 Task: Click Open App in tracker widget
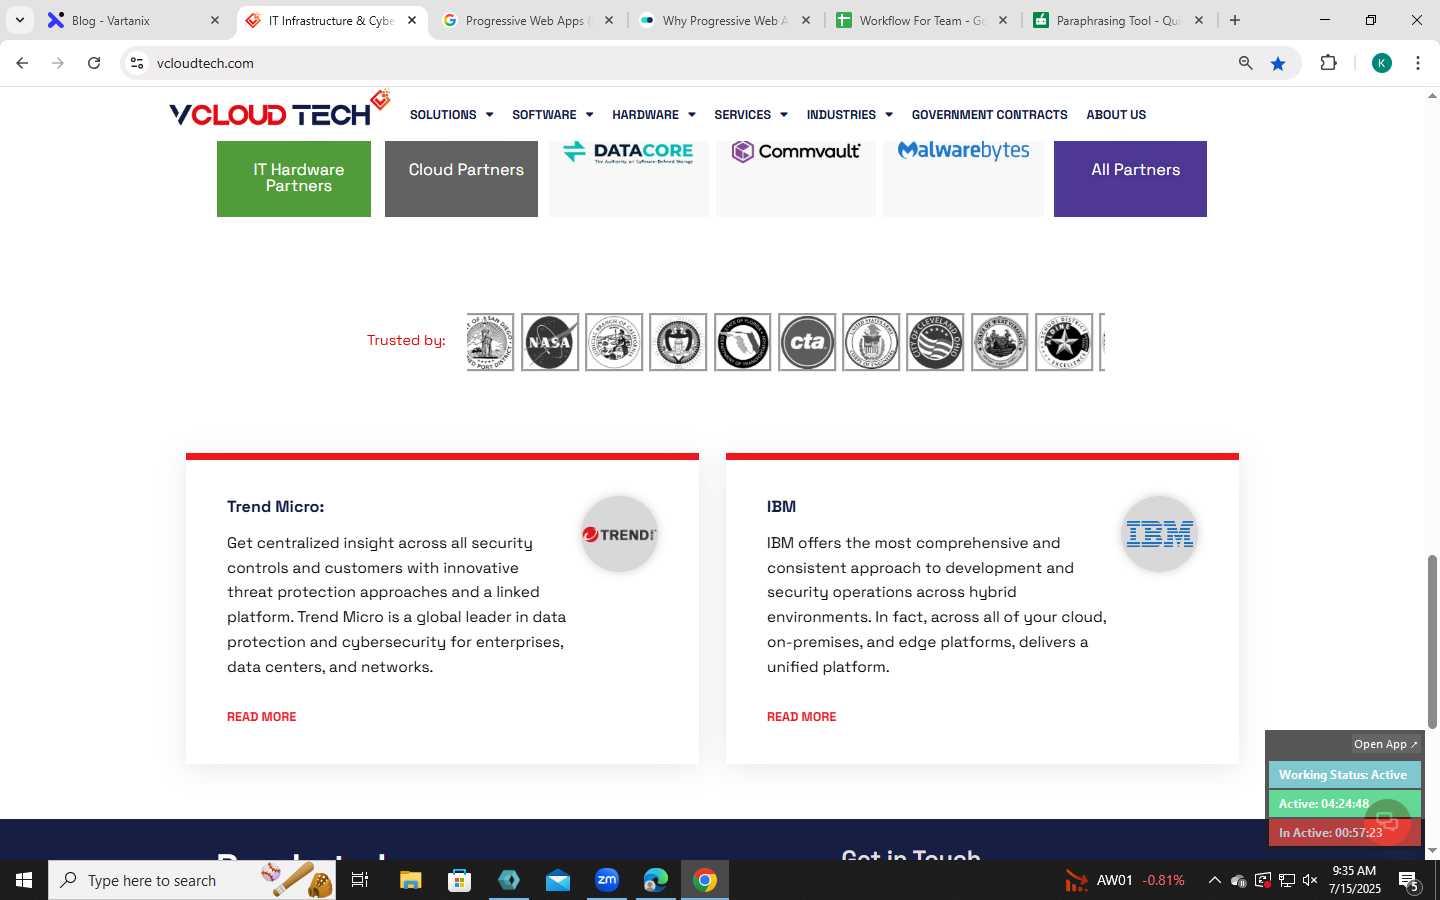click(x=1385, y=744)
